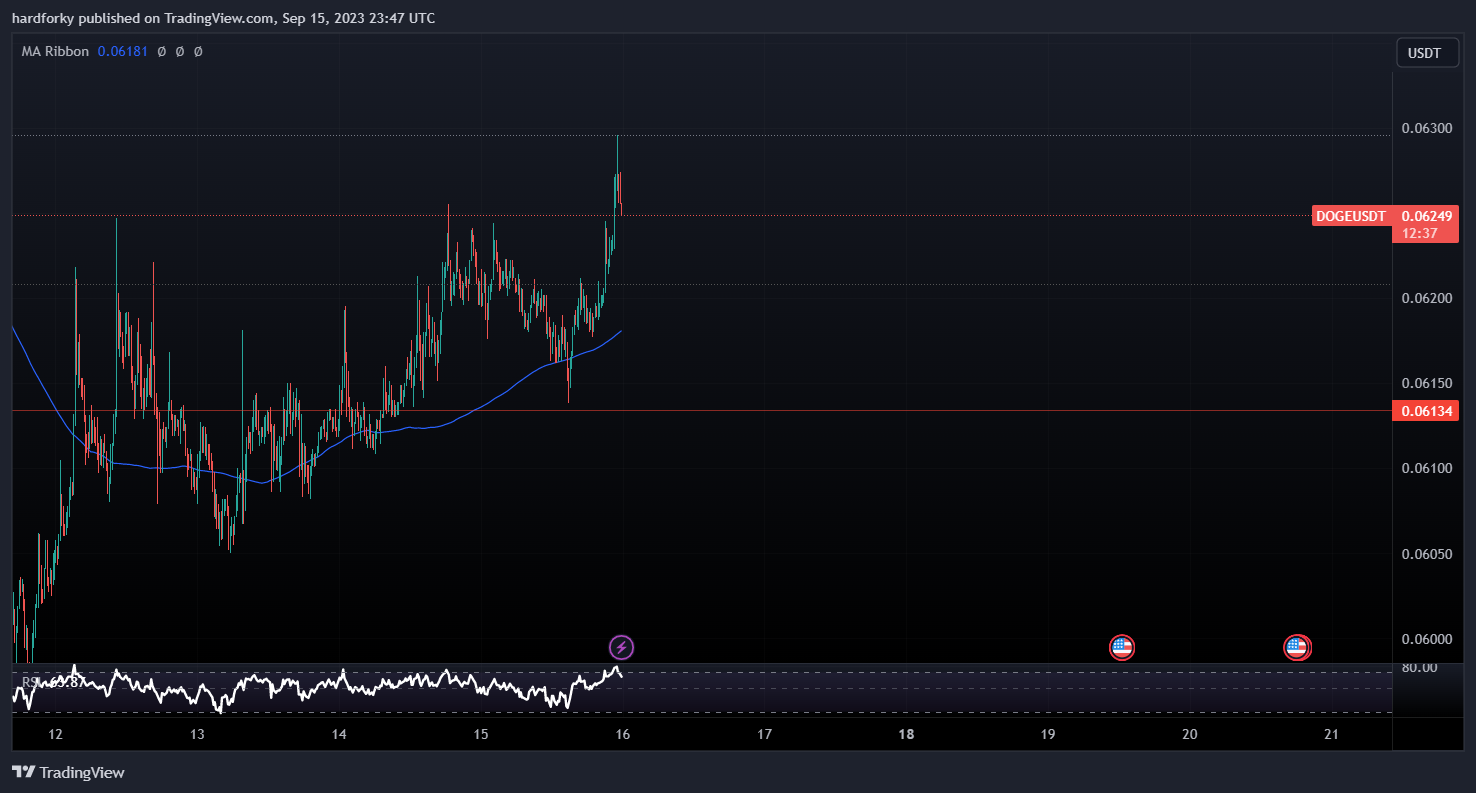
Task: Click the 0.06000 price axis label
Action: (1426, 638)
